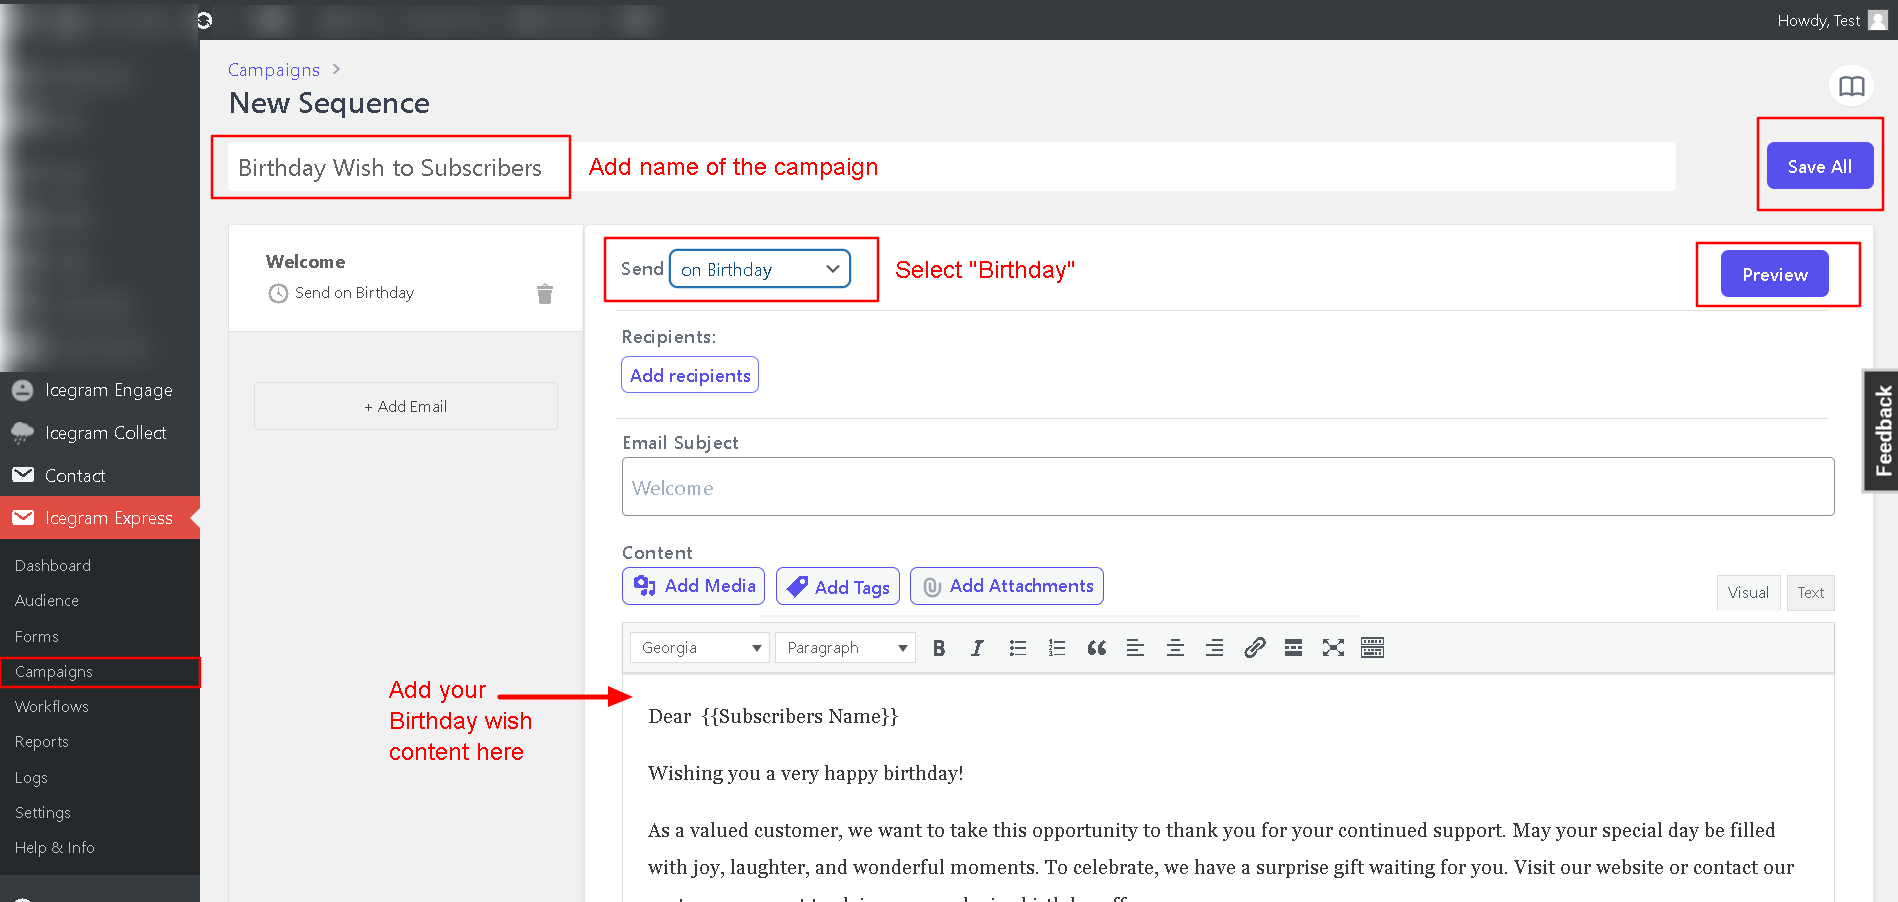The image size is (1898, 902).
Task: Open Workflows in the sidebar menu
Action: [52, 707]
